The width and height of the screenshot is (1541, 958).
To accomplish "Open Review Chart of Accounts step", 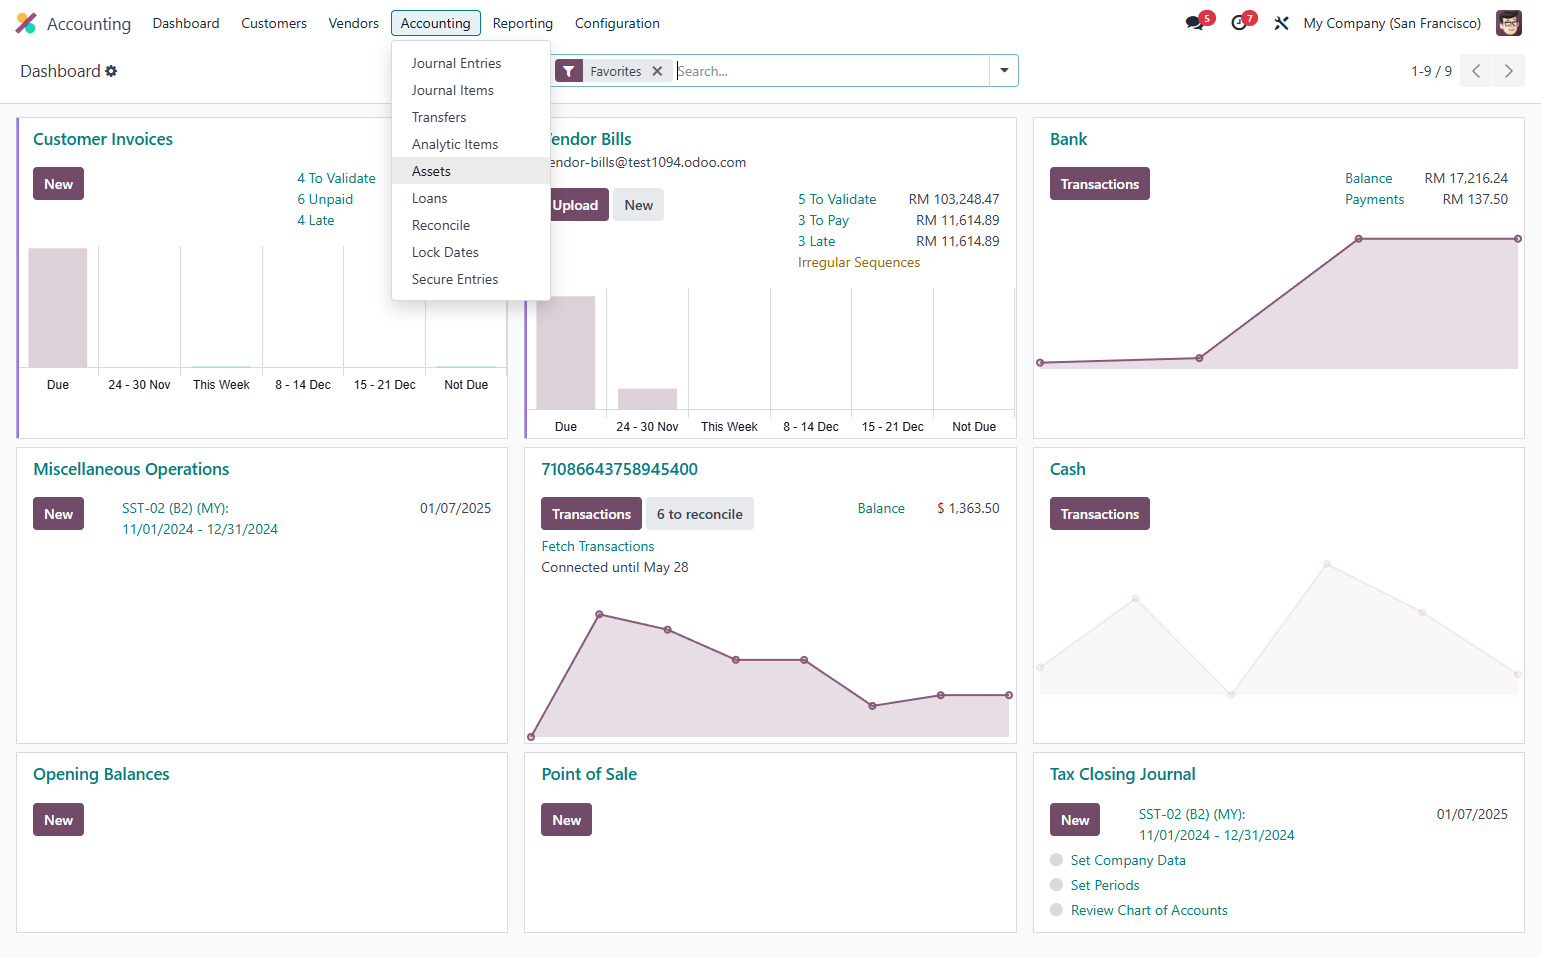I will (1149, 910).
